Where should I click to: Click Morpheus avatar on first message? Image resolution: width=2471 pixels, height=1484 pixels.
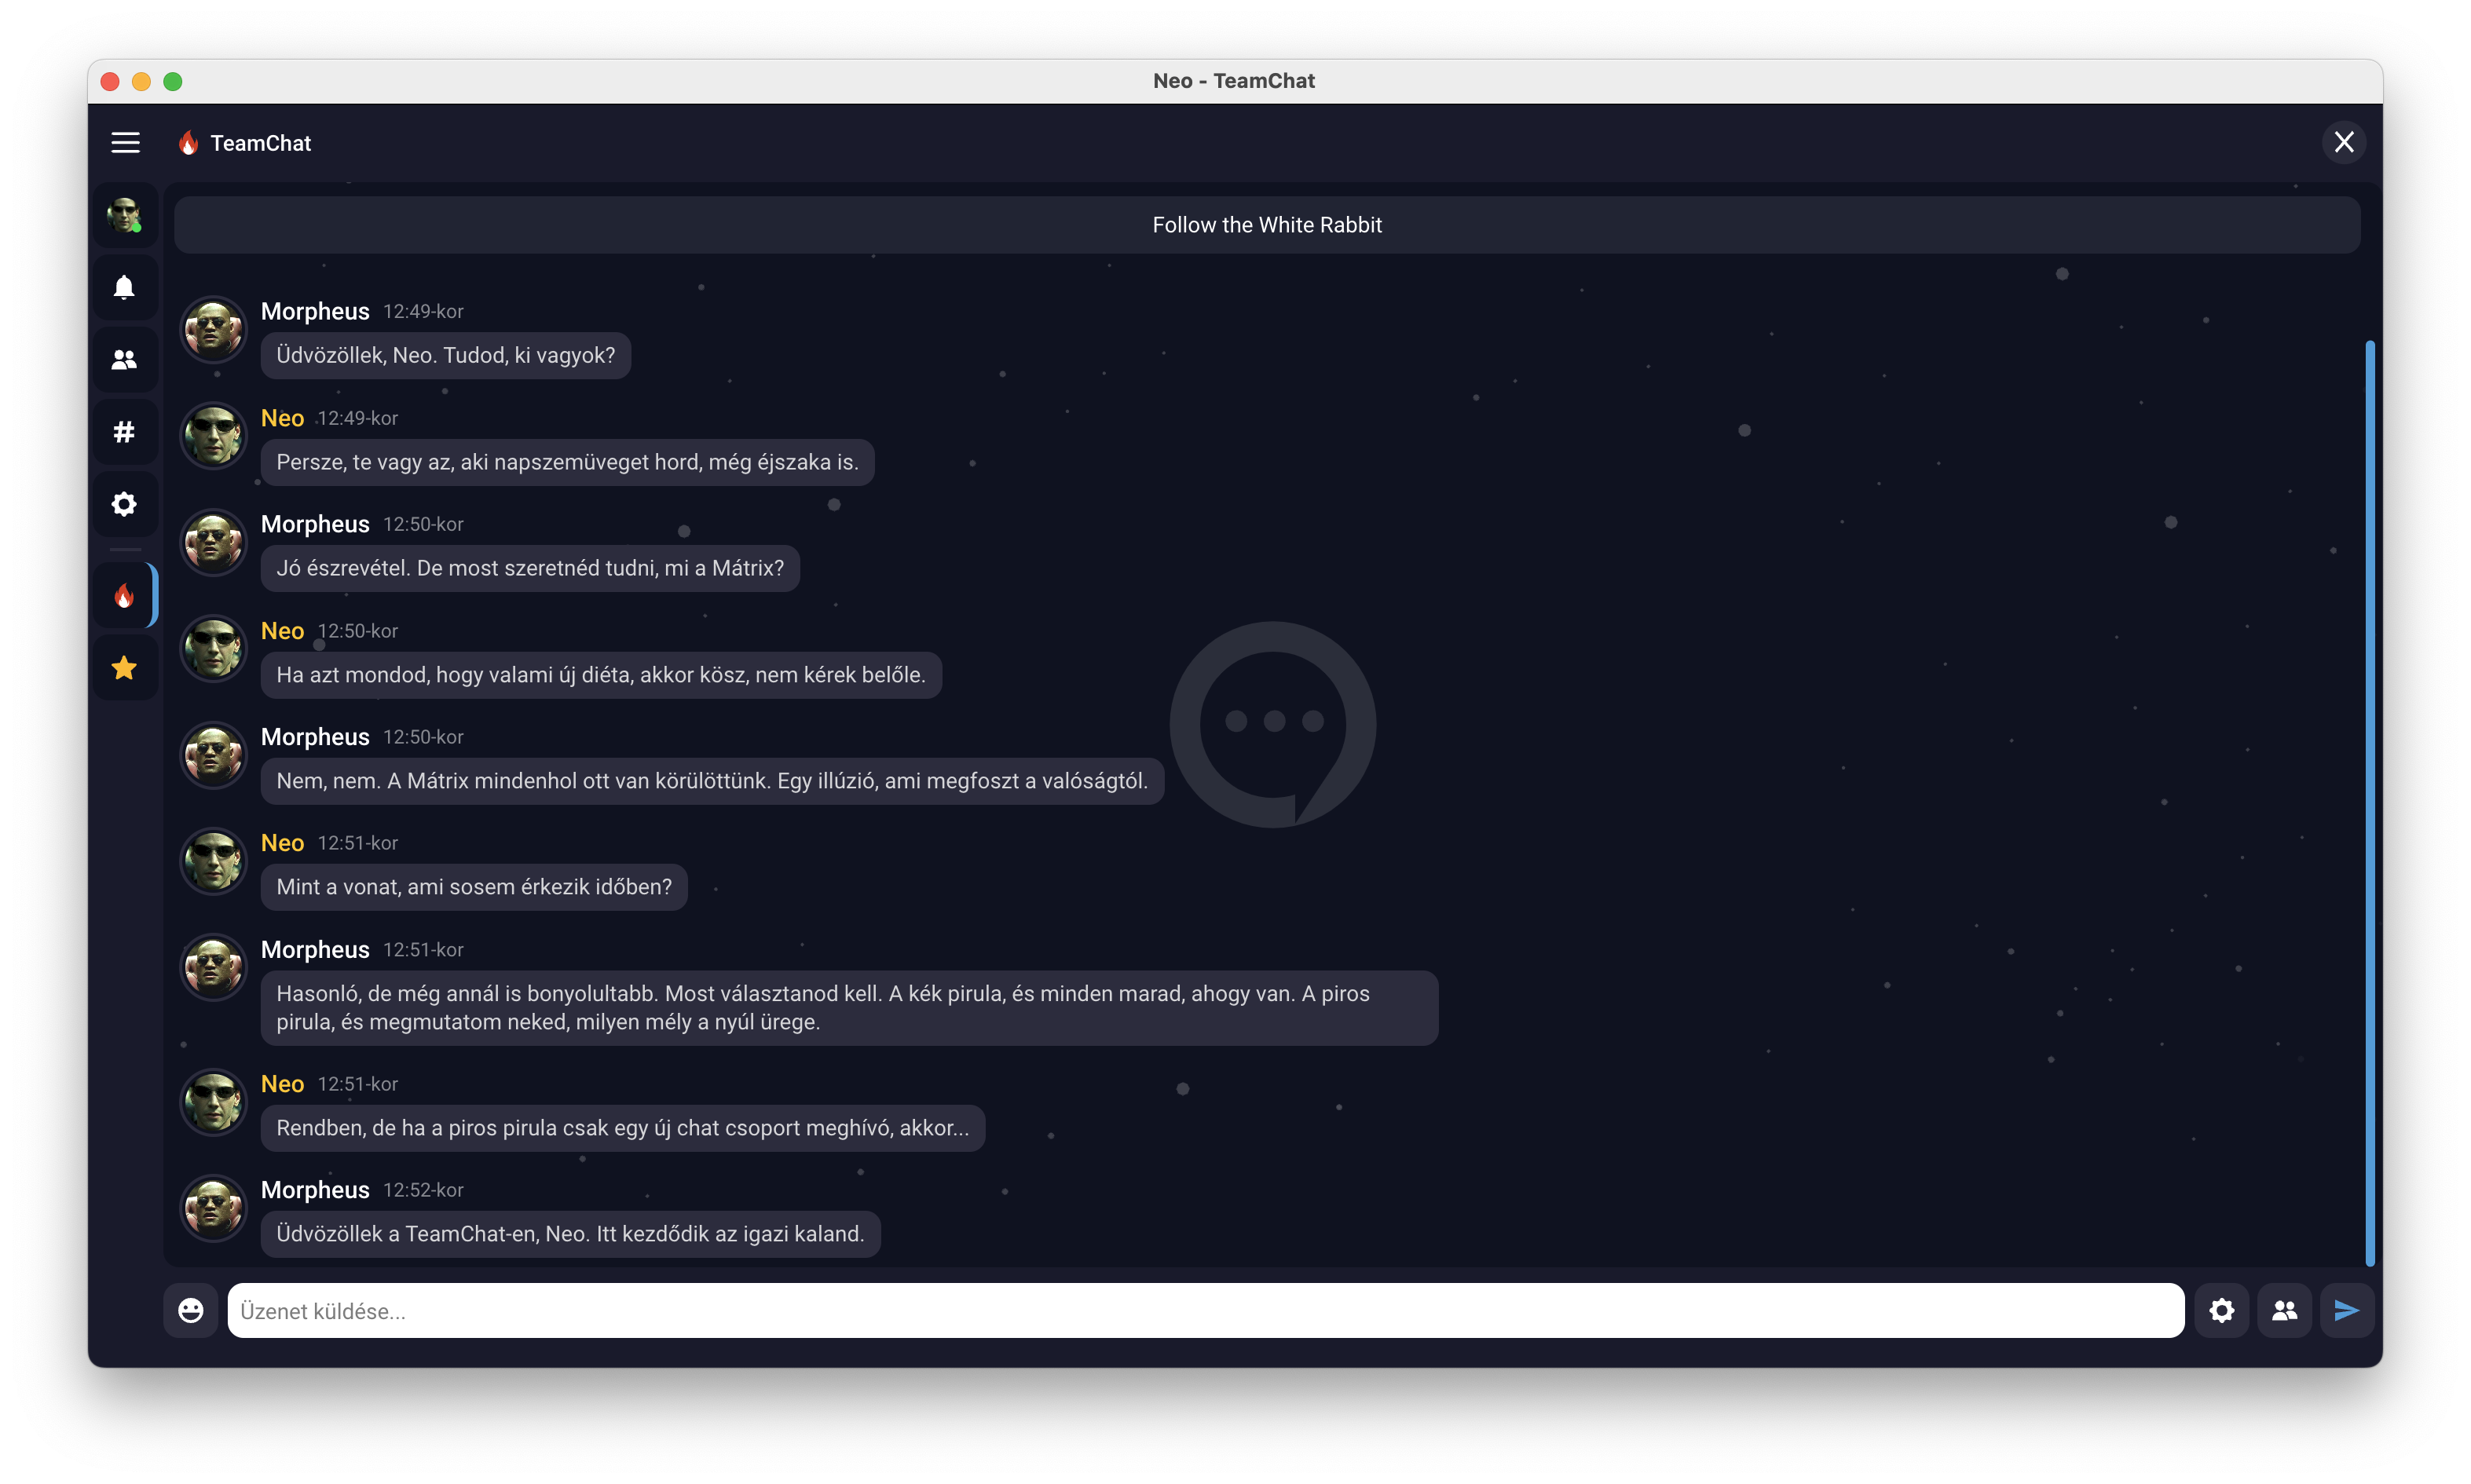(213, 329)
